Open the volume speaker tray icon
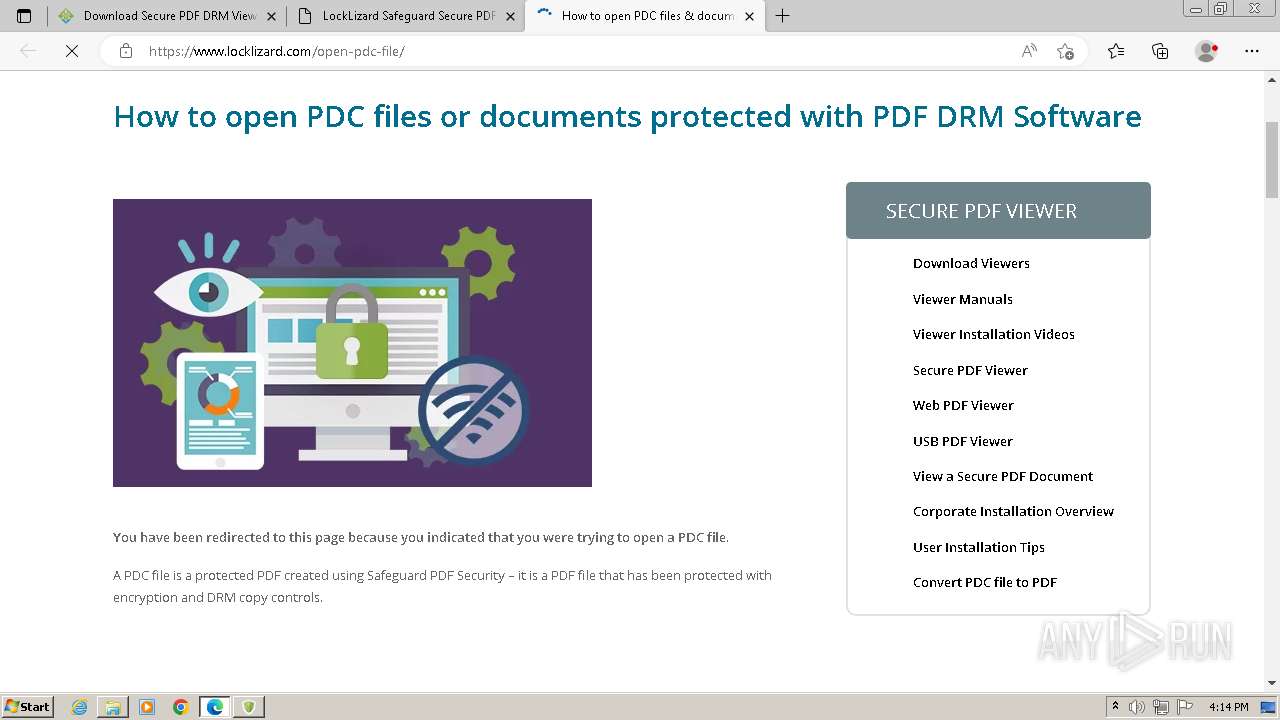This screenshot has width=1280, height=720. (1138, 707)
